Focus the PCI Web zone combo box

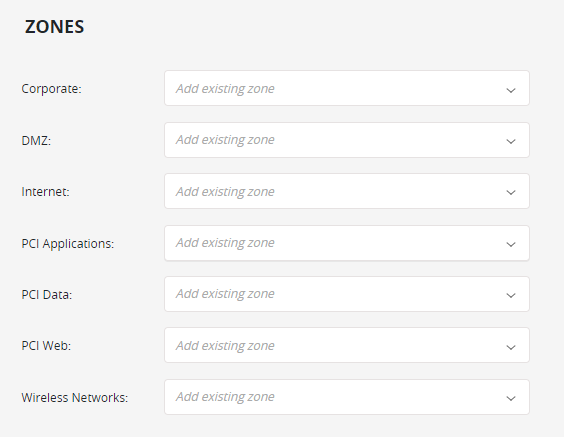pyautogui.click(x=347, y=345)
